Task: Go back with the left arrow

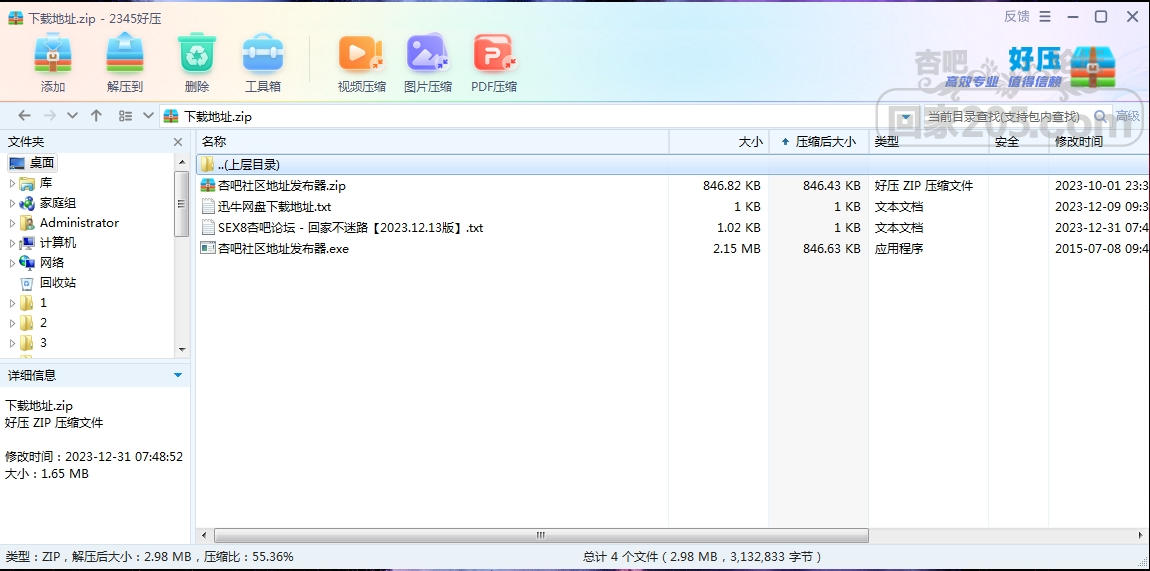Action: tap(24, 116)
